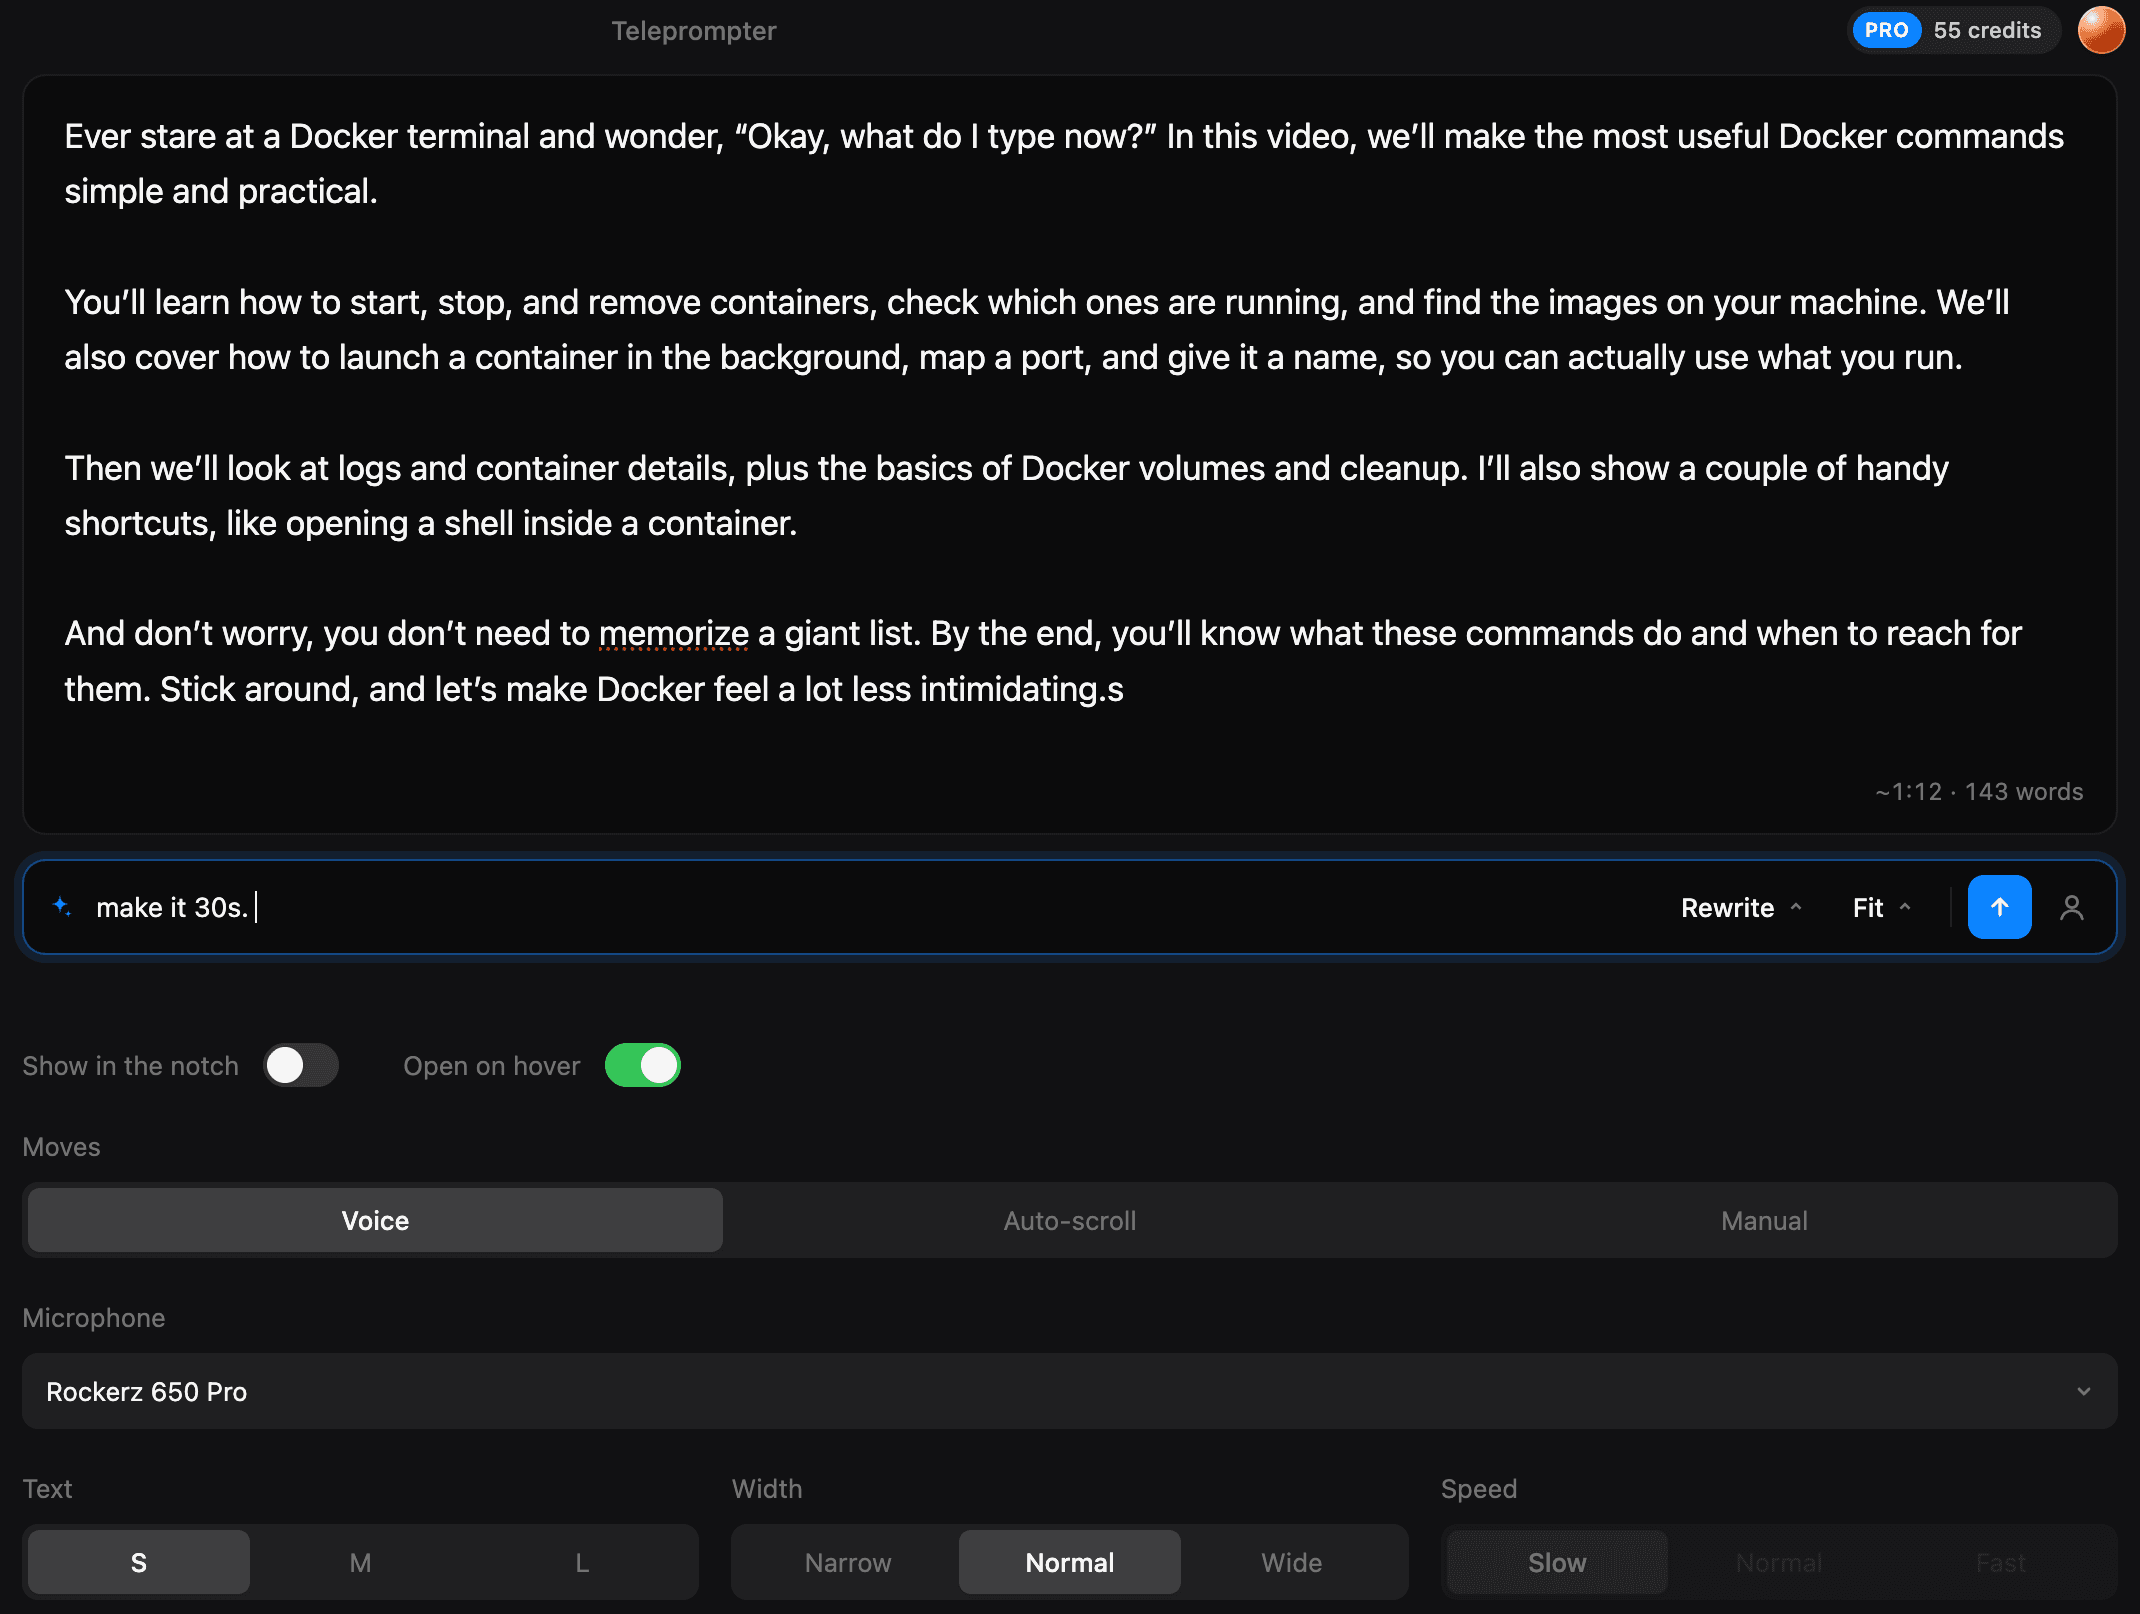Open the orange user avatar
2140x1614 pixels.
point(2101,30)
